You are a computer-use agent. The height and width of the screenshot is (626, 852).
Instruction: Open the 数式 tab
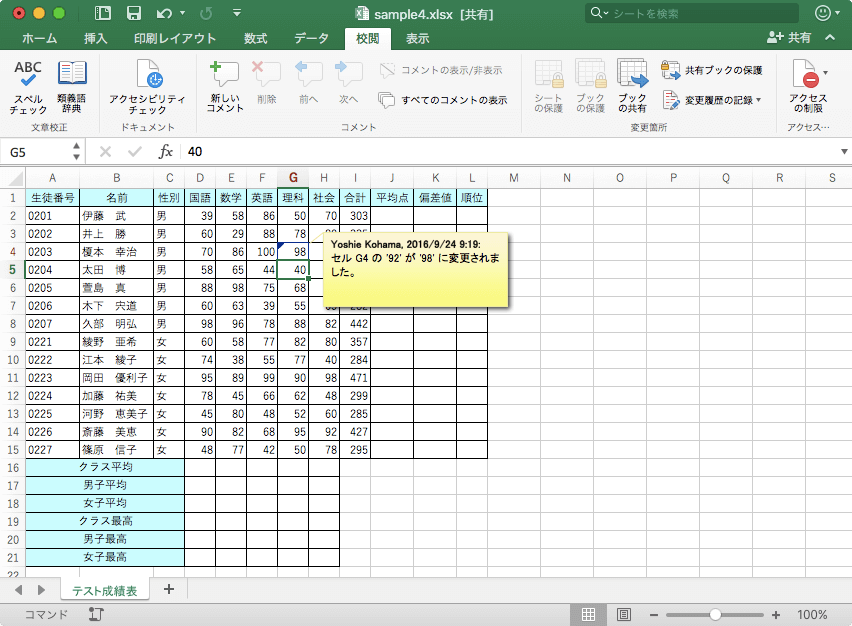point(255,38)
